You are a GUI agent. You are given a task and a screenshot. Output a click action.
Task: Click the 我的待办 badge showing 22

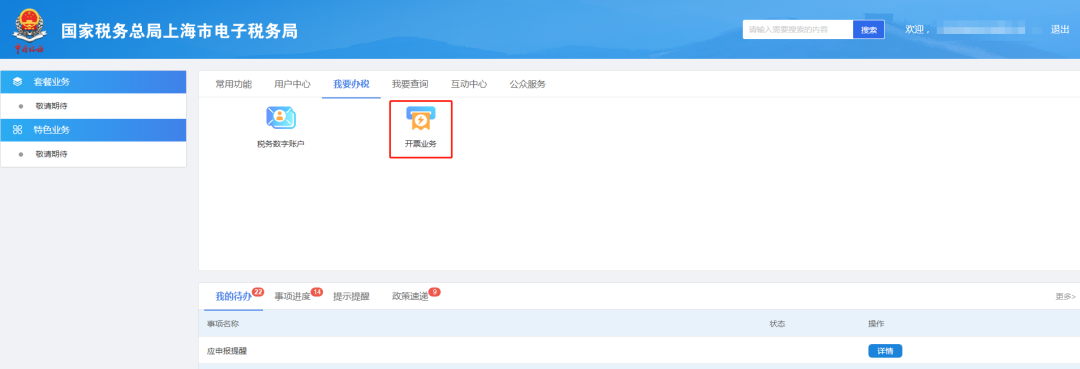[x=258, y=292]
